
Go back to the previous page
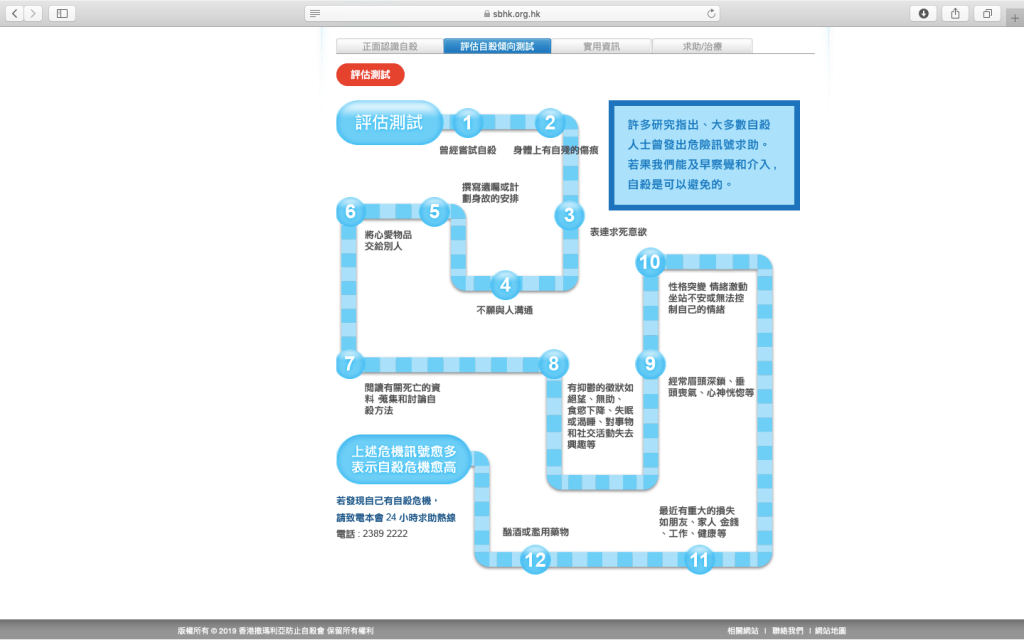click(x=15, y=13)
